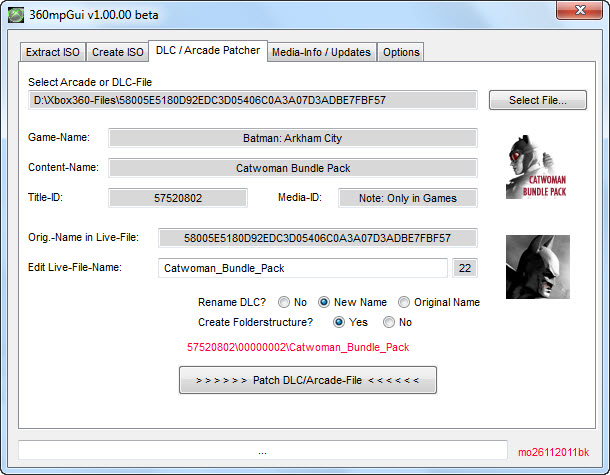Pick 'Original Name' rename option

[404, 302]
